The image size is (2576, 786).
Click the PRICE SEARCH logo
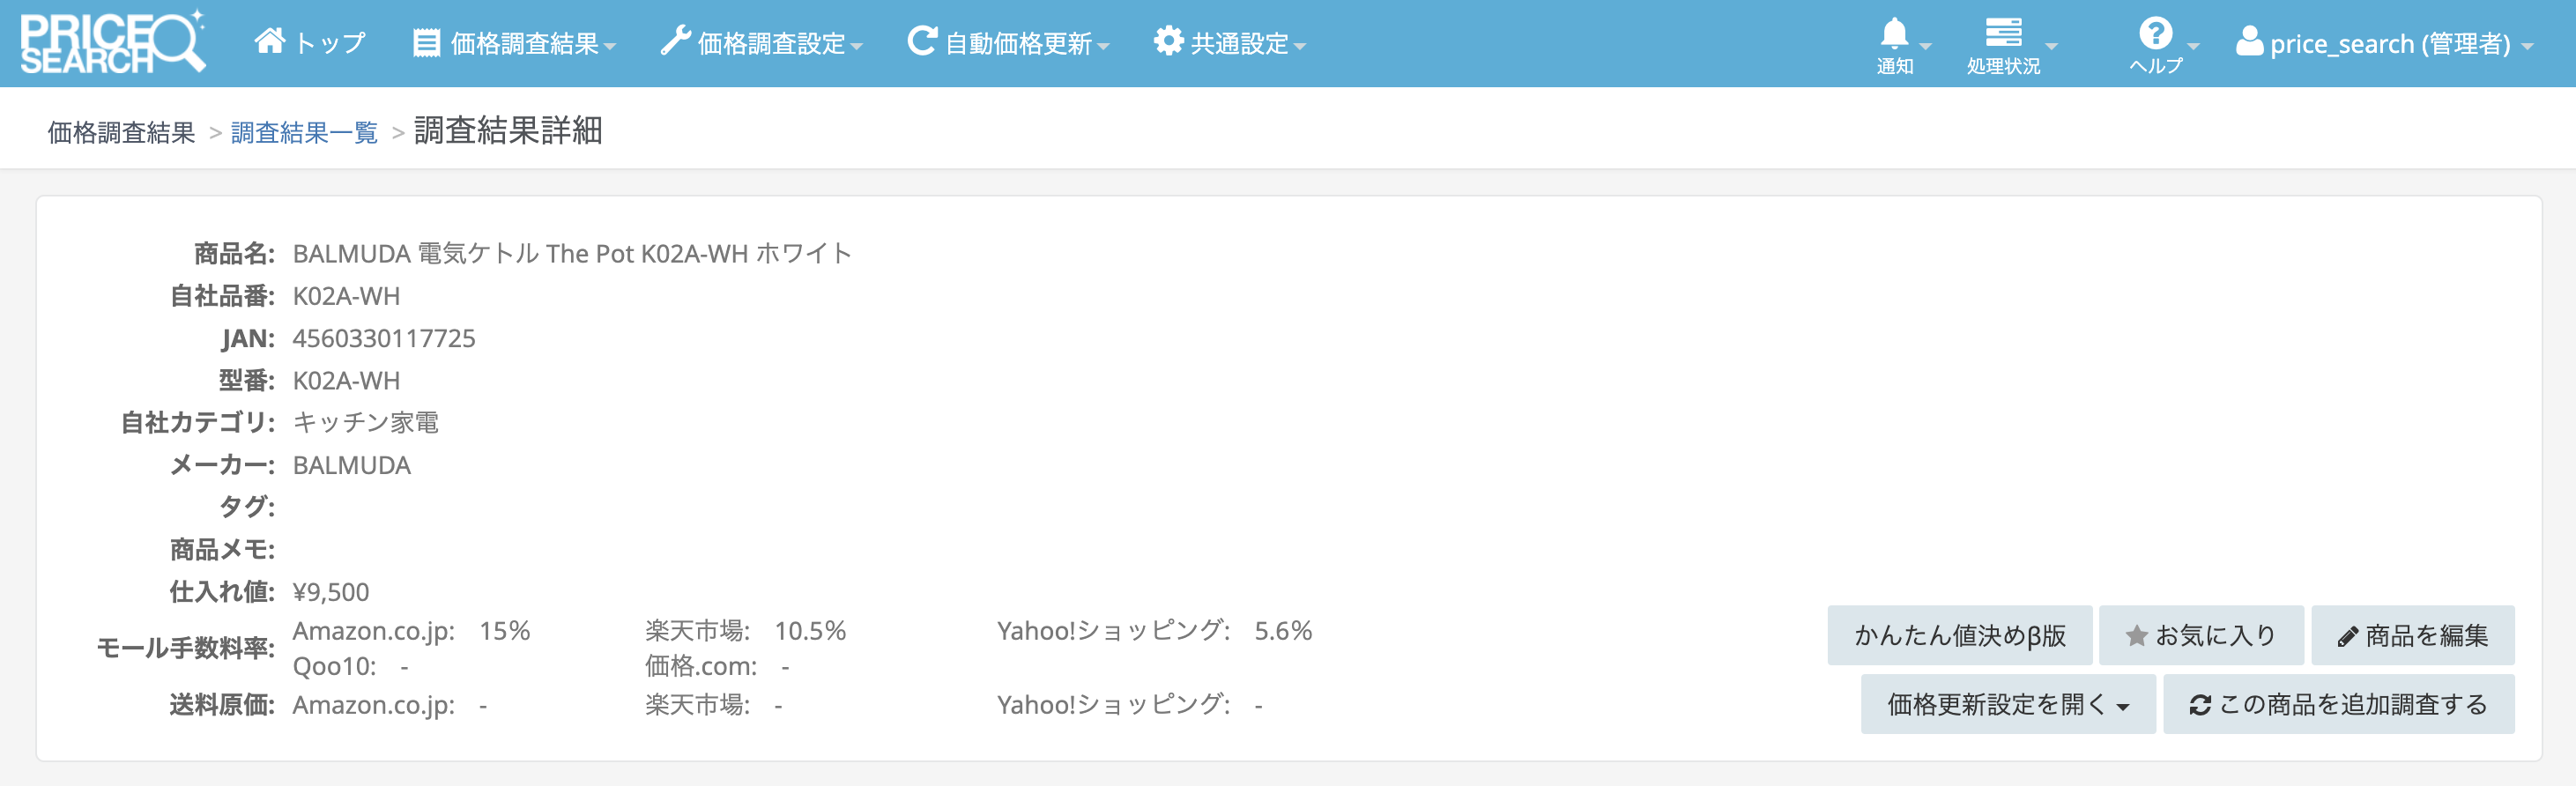(112, 43)
